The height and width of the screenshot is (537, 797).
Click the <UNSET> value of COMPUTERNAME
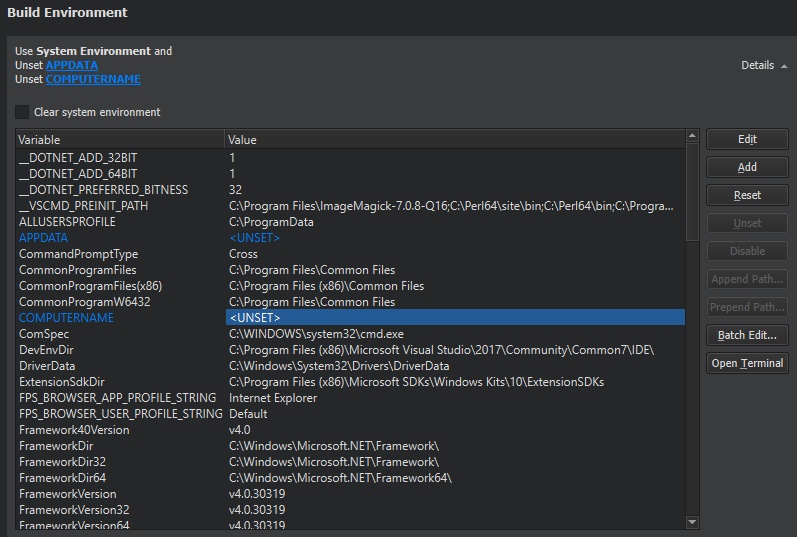click(255, 318)
